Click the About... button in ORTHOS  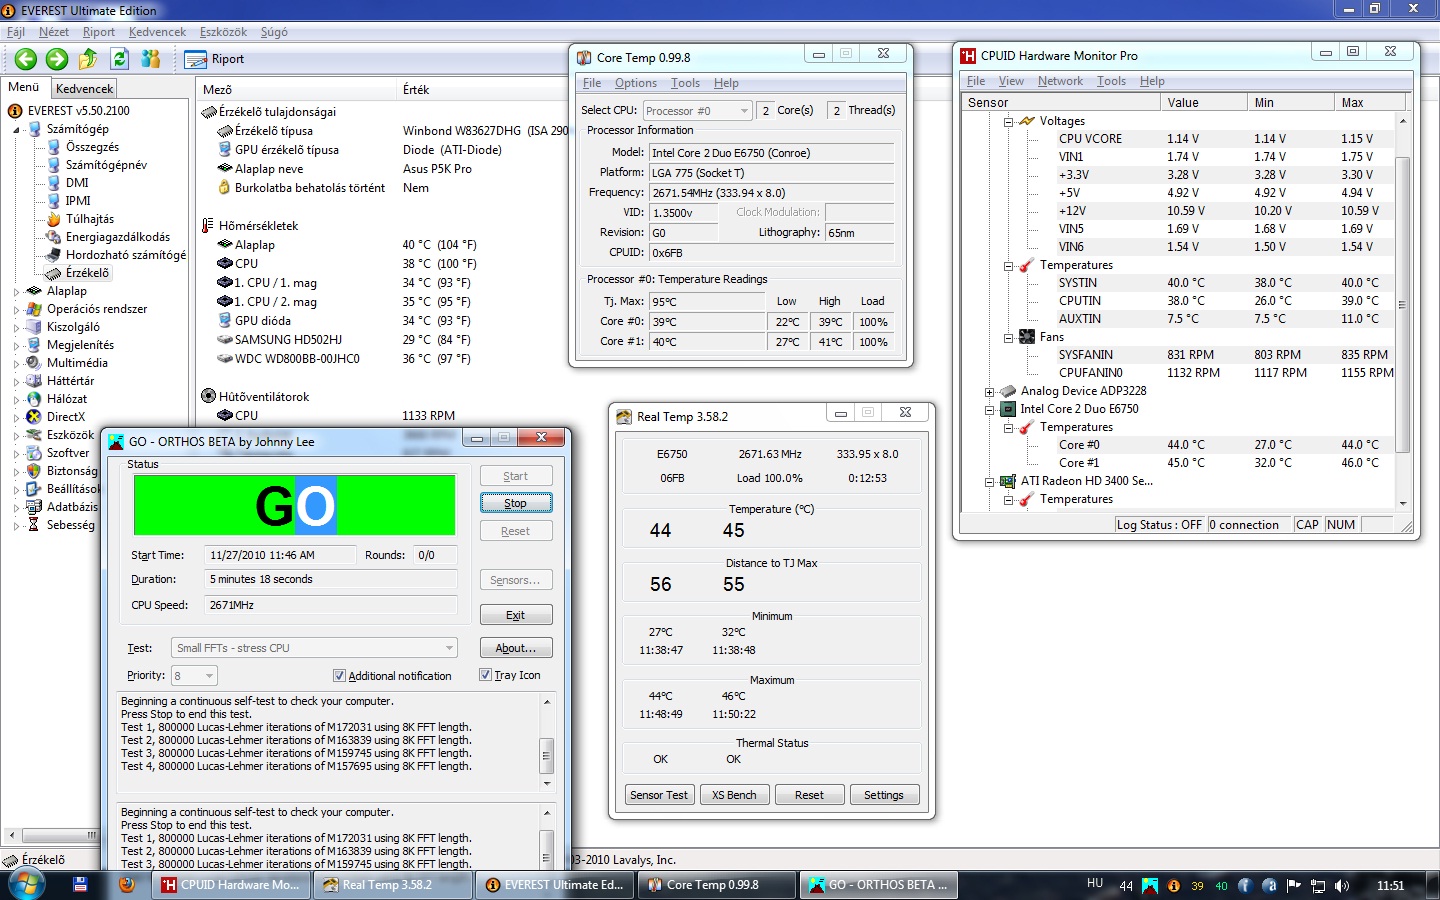515,648
